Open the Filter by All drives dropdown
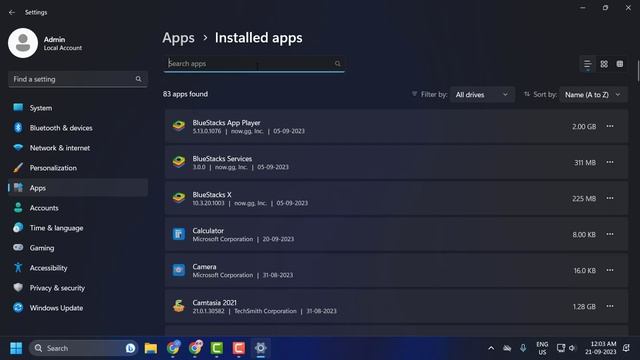Screen dimensions: 640x360 [482, 95]
